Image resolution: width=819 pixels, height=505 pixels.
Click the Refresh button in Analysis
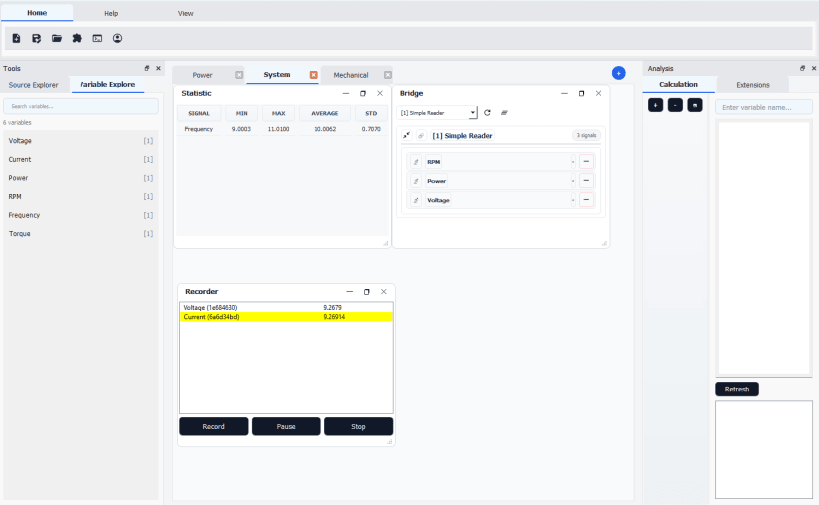coord(737,390)
